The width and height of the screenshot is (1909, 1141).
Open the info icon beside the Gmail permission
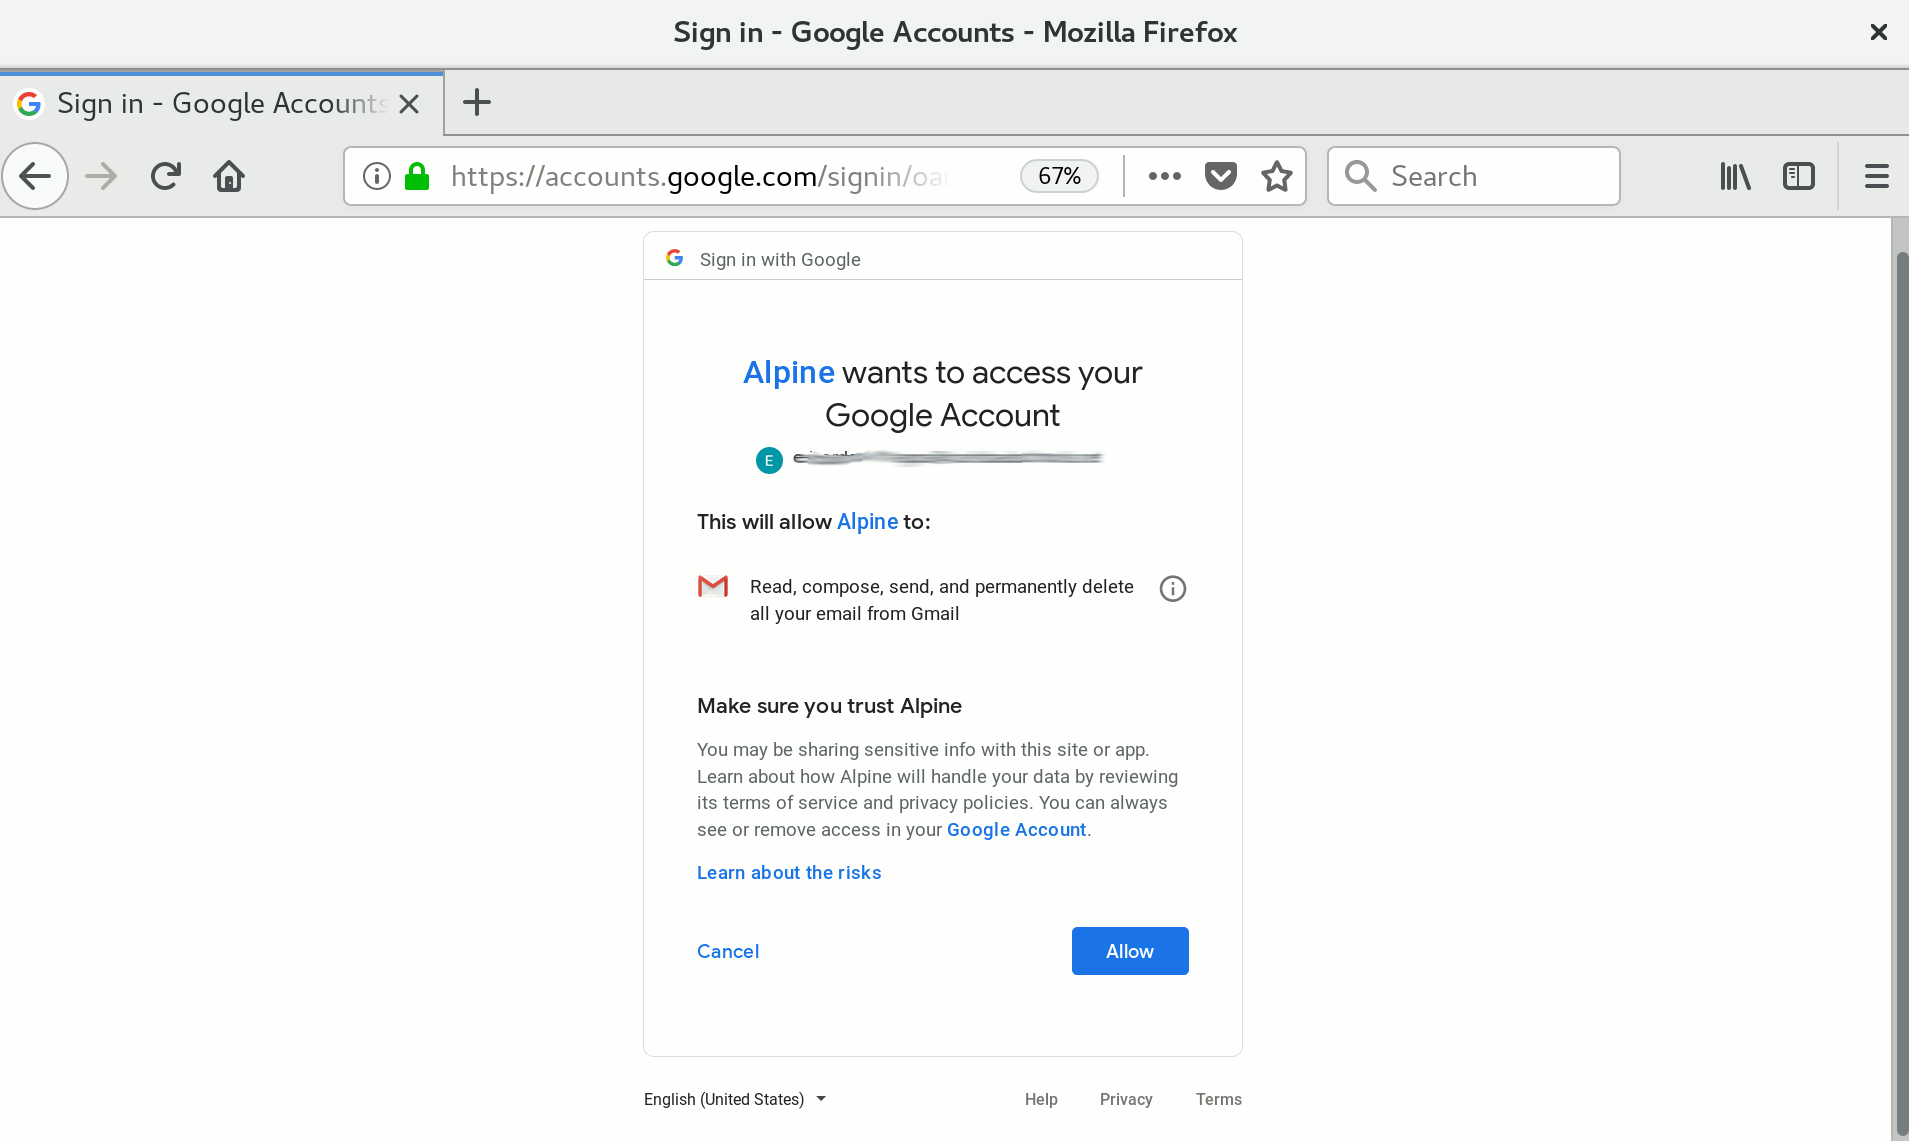coord(1172,588)
